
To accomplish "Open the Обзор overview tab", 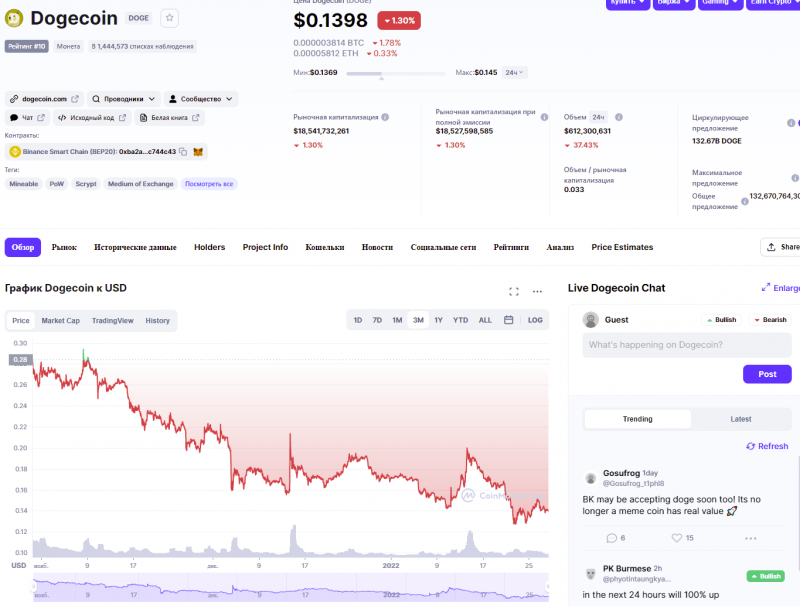I will (22, 247).
